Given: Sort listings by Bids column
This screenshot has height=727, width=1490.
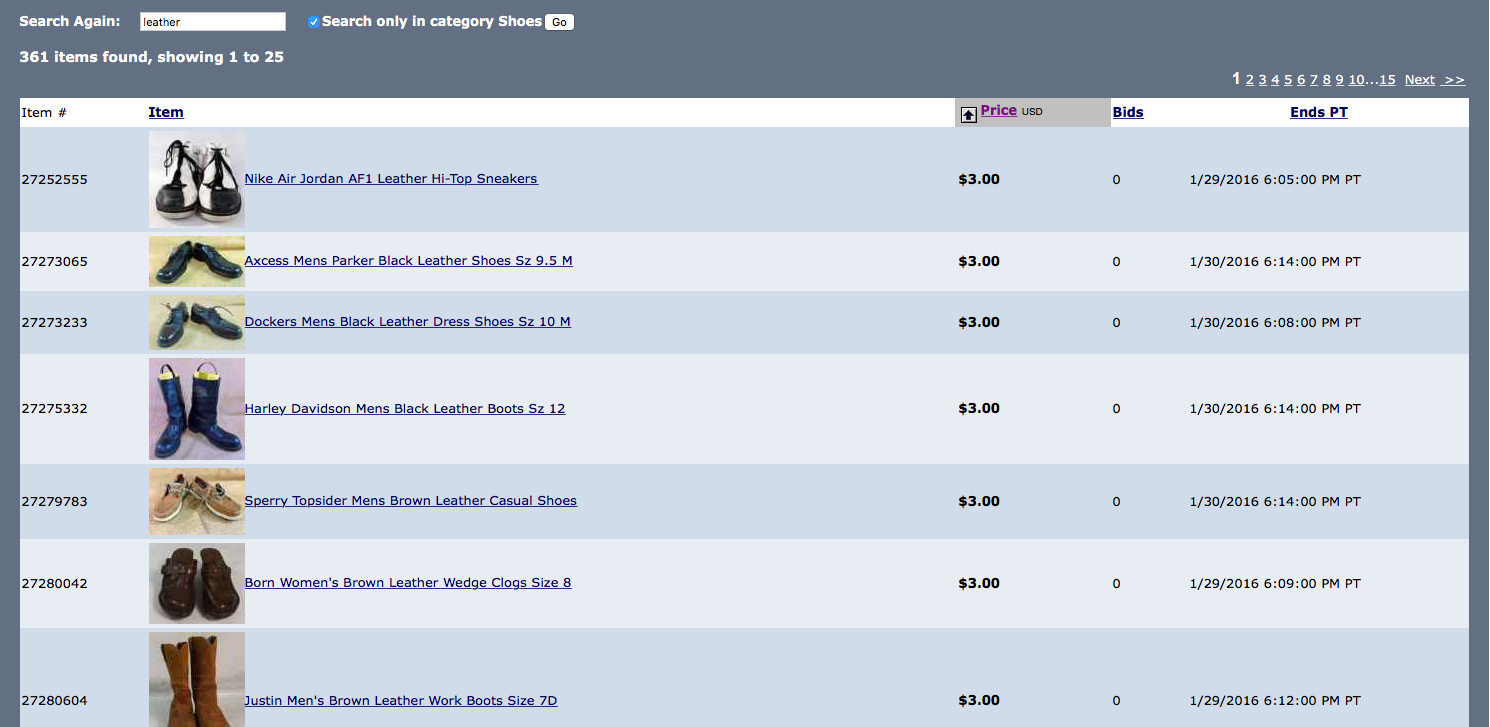Looking at the screenshot, I should click(x=1128, y=112).
